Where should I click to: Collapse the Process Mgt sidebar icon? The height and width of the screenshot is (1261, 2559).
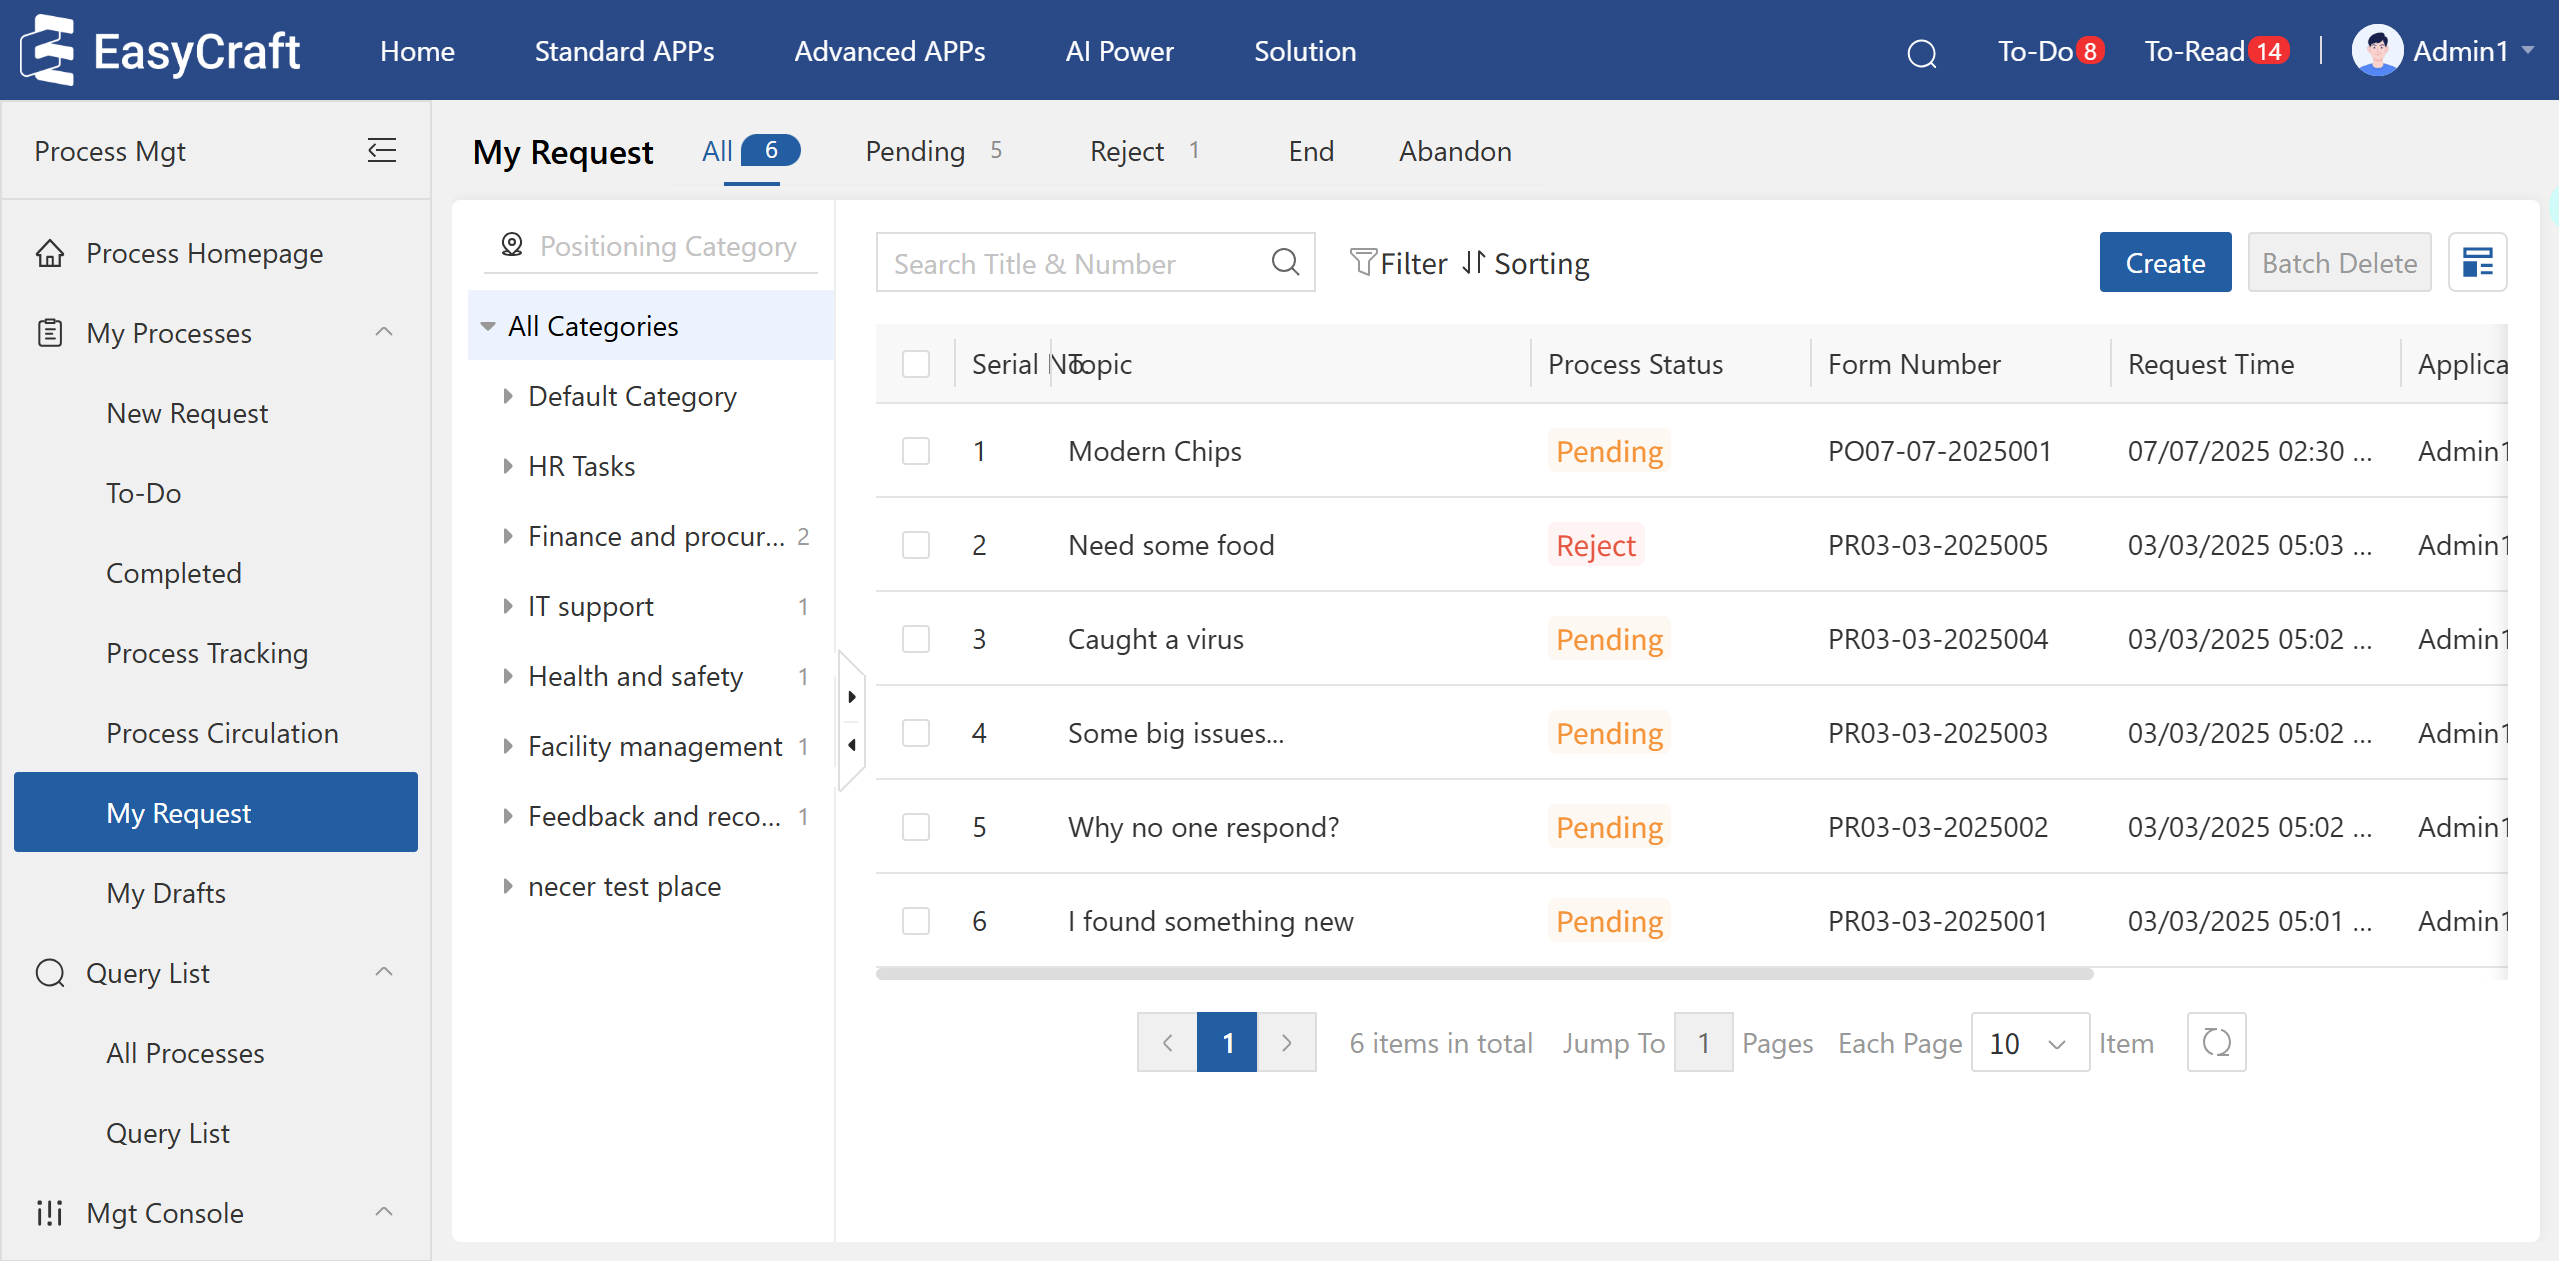[382, 151]
